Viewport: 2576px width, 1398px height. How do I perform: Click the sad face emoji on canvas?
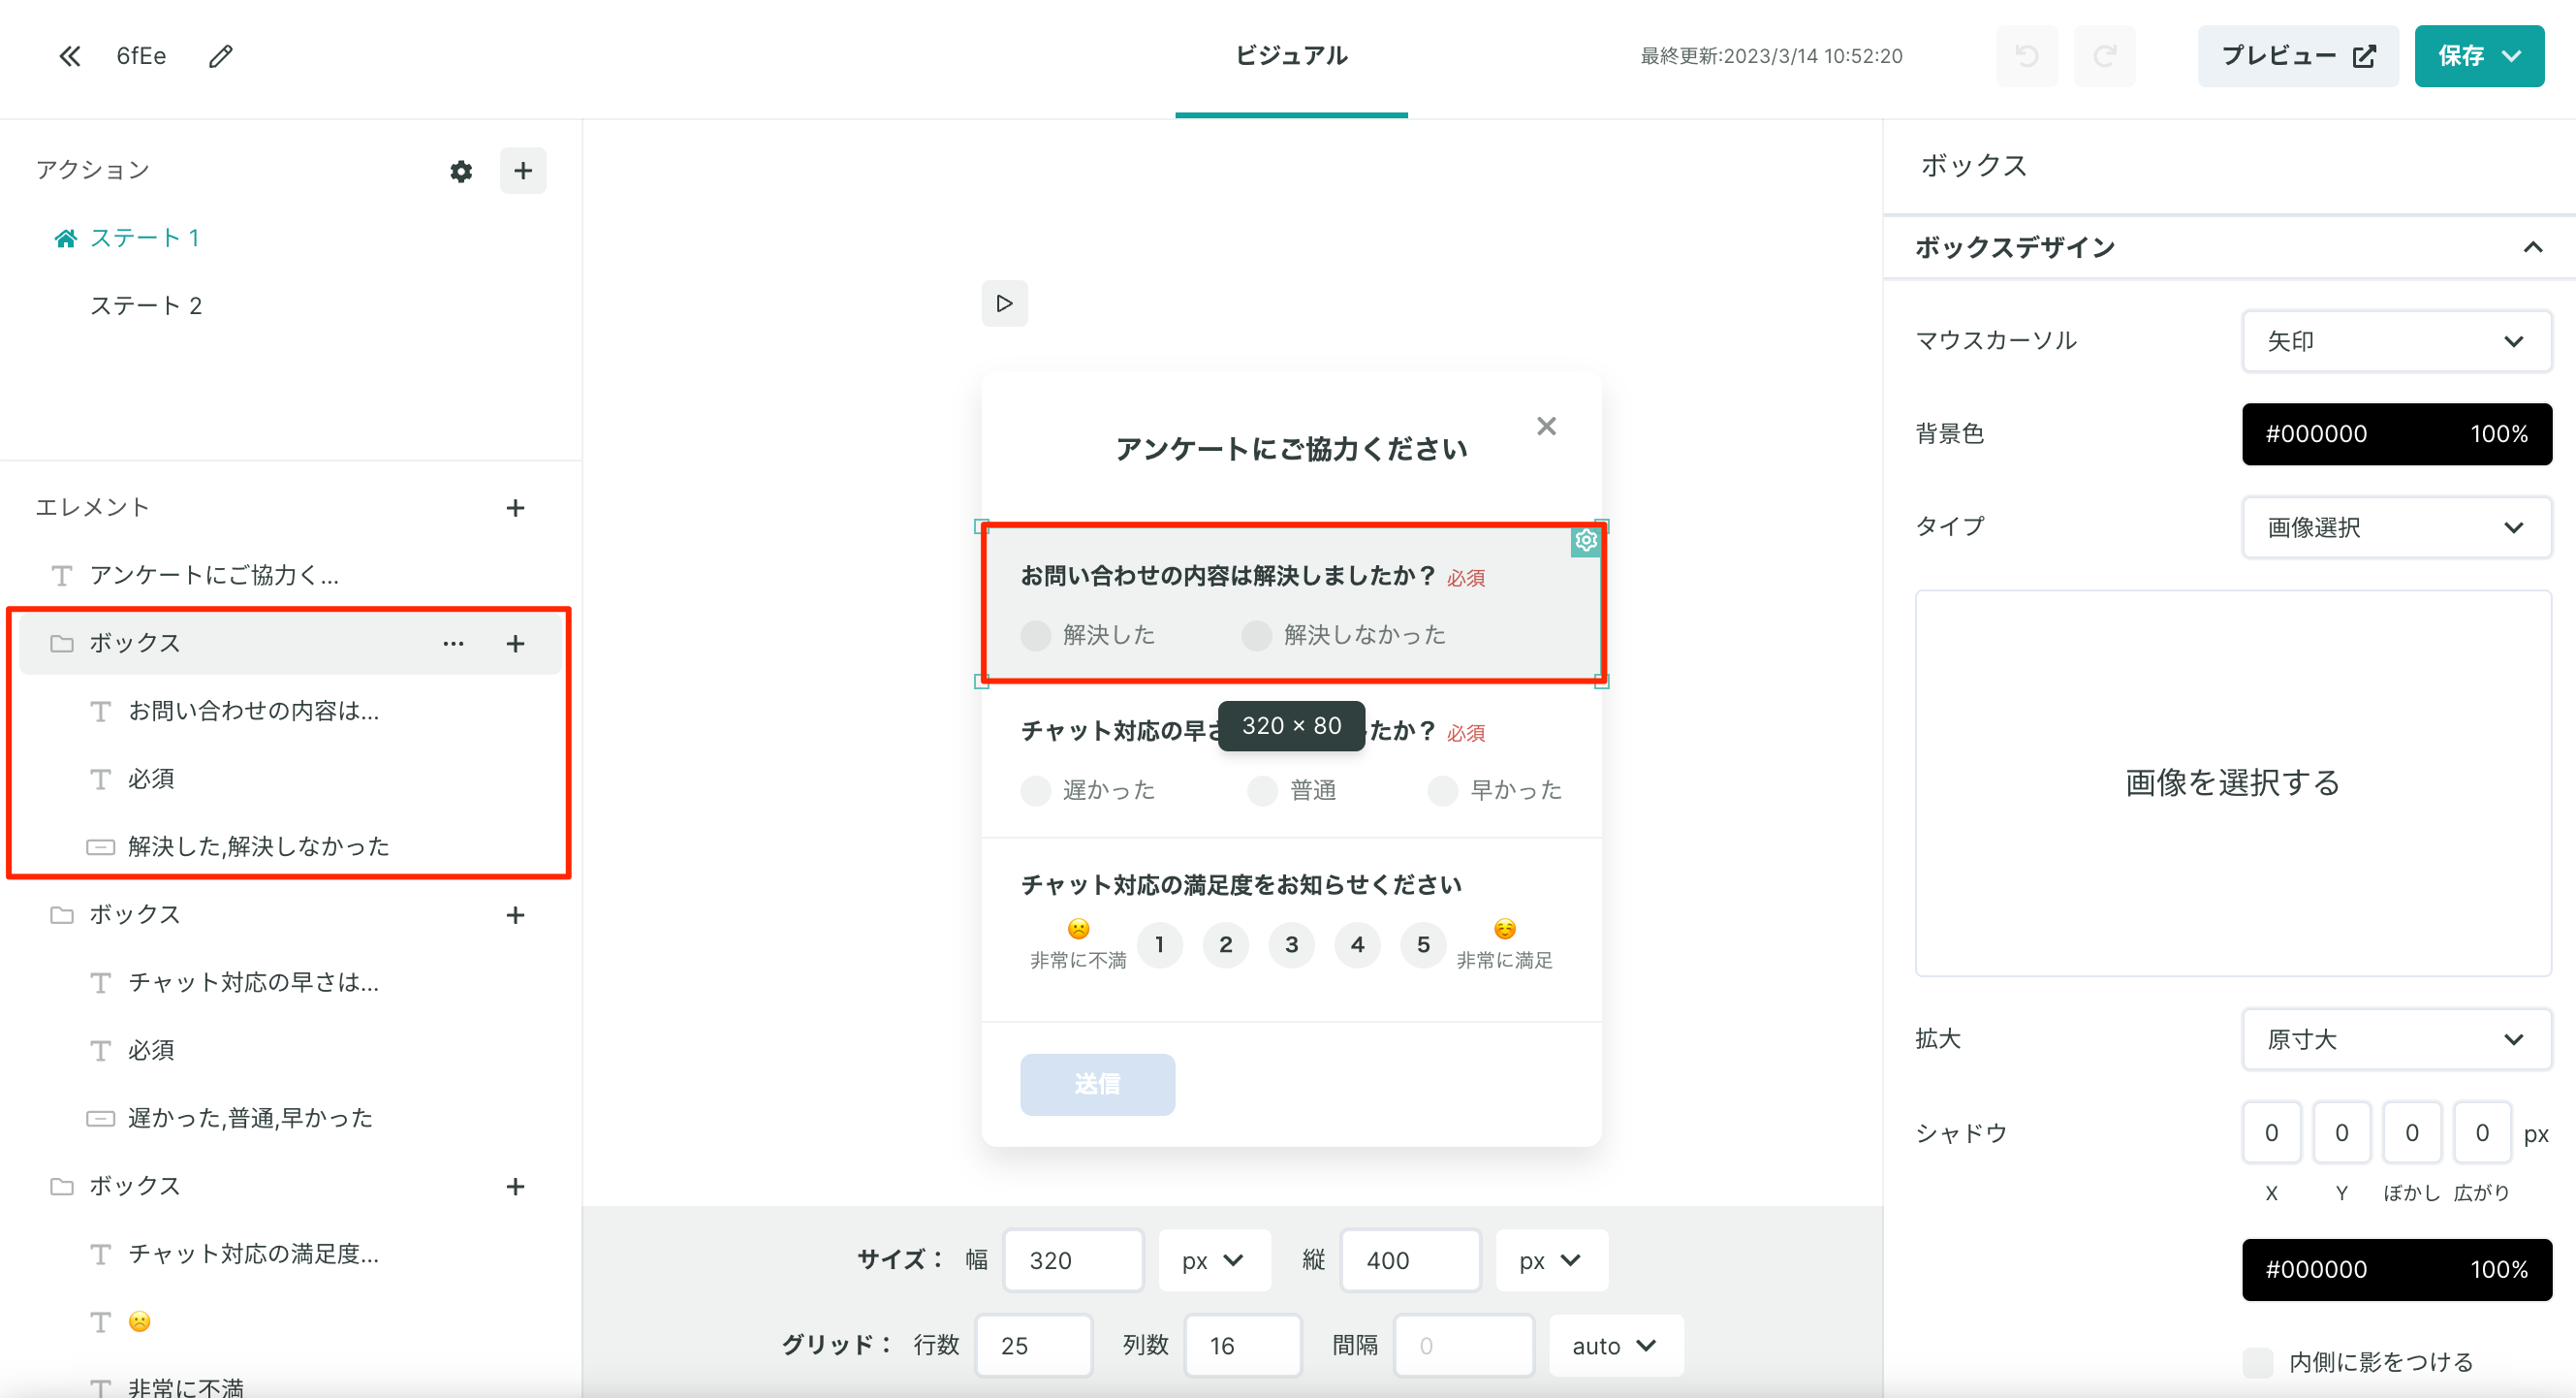(x=1078, y=929)
